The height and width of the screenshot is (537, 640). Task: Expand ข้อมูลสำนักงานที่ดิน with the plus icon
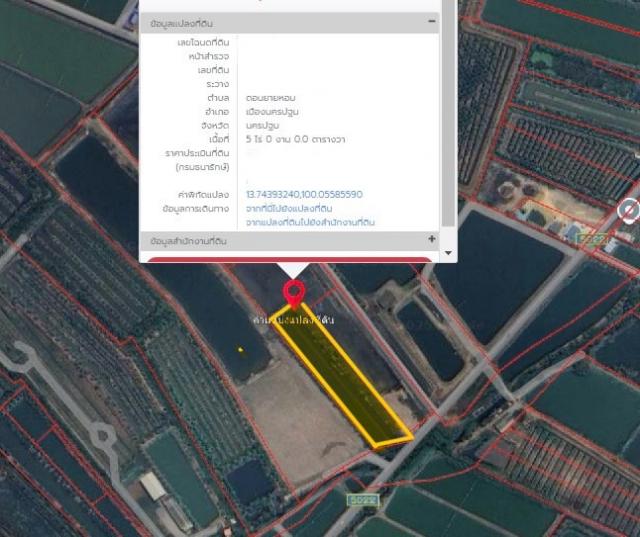coord(431,240)
